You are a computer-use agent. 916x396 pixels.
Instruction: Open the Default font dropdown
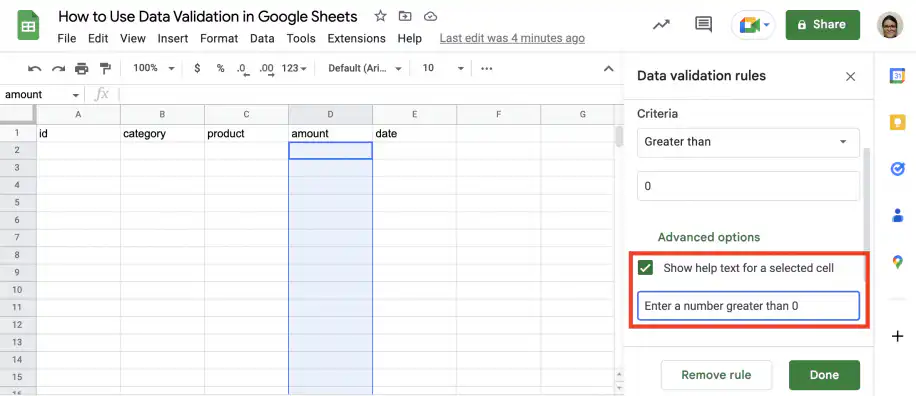[365, 68]
